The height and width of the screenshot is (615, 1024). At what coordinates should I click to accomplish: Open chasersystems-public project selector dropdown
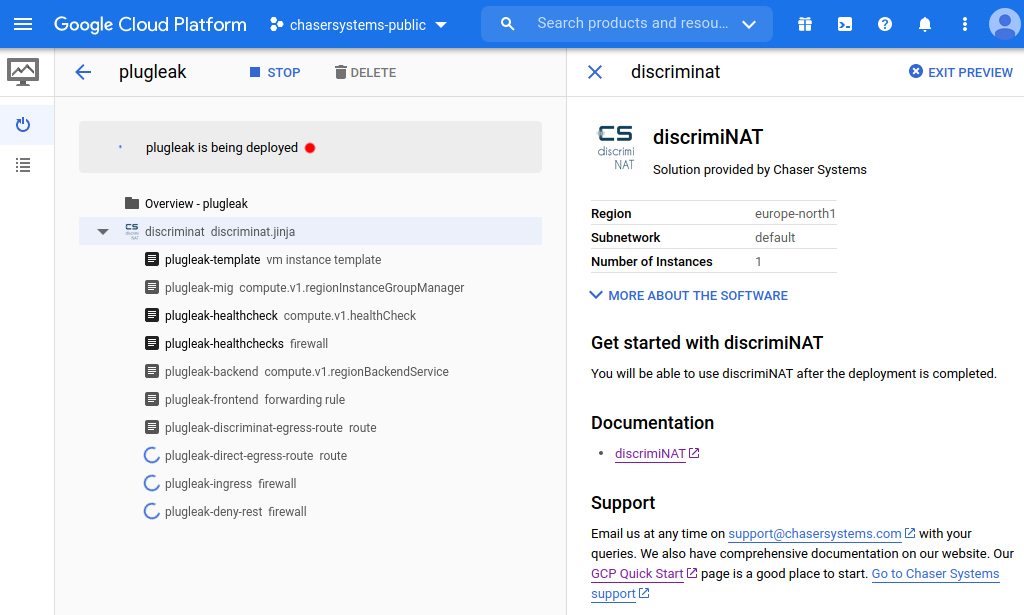tap(359, 24)
